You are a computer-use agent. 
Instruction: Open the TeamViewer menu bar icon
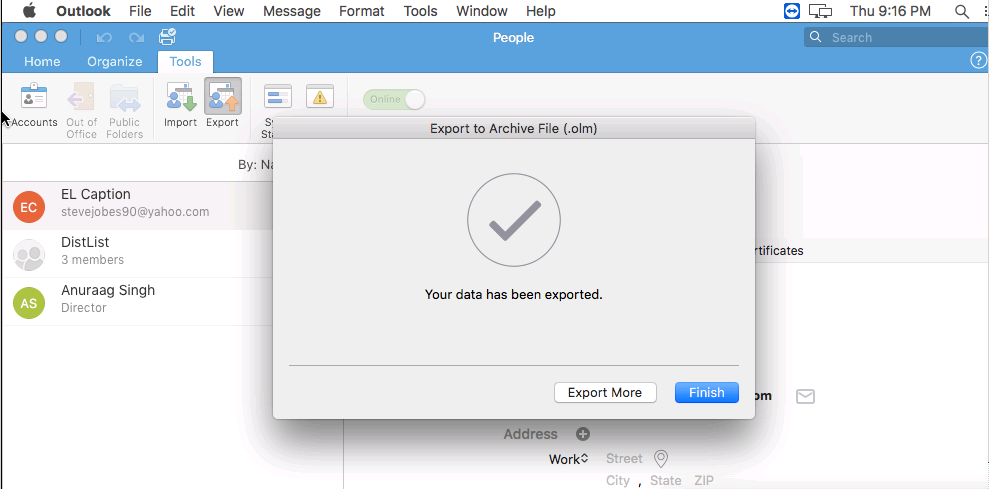(792, 11)
